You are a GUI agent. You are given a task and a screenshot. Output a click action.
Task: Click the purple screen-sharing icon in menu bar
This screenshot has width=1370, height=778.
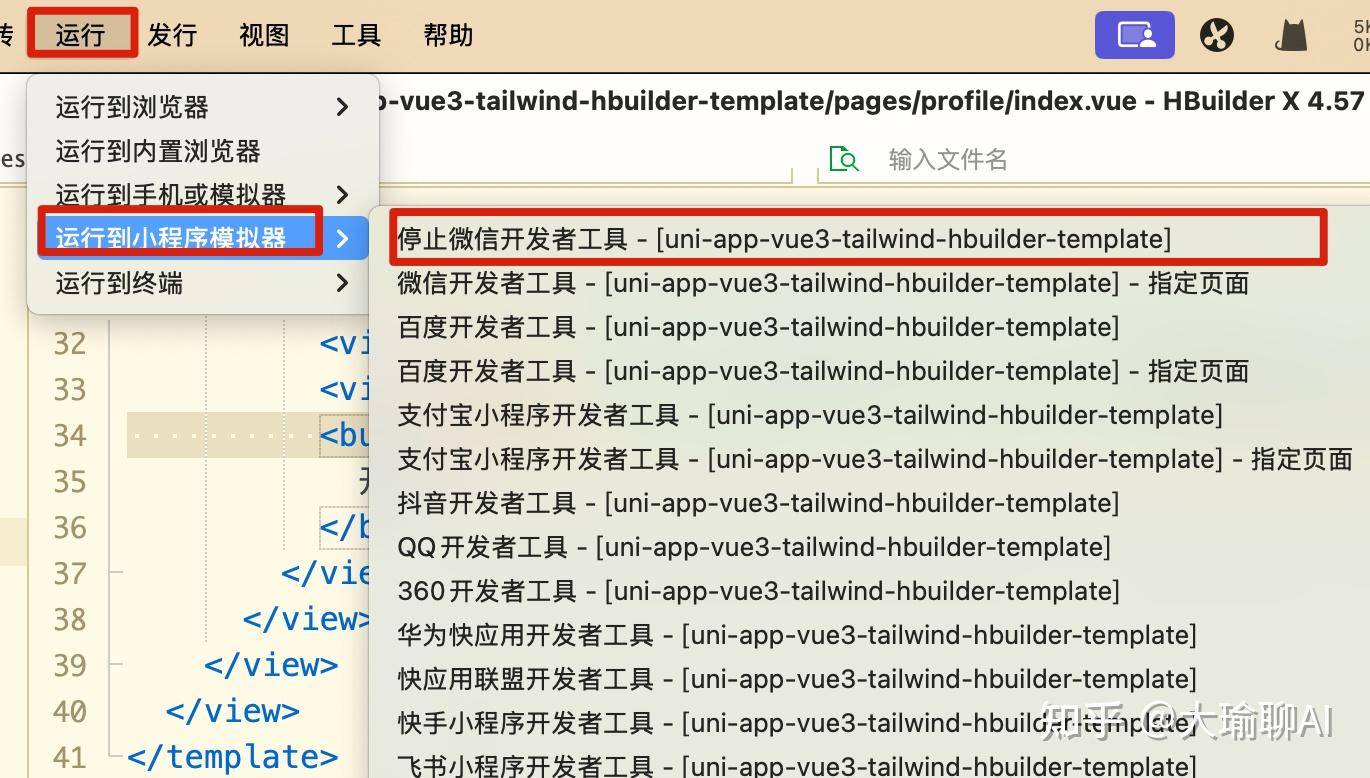pyautogui.click(x=1135, y=36)
